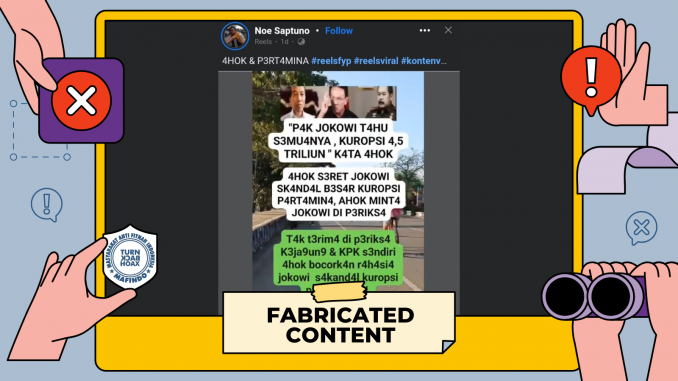The height and width of the screenshot is (381, 678).
Task: Click the Mafindo Turn Back Hoax badge
Action: tap(130, 257)
